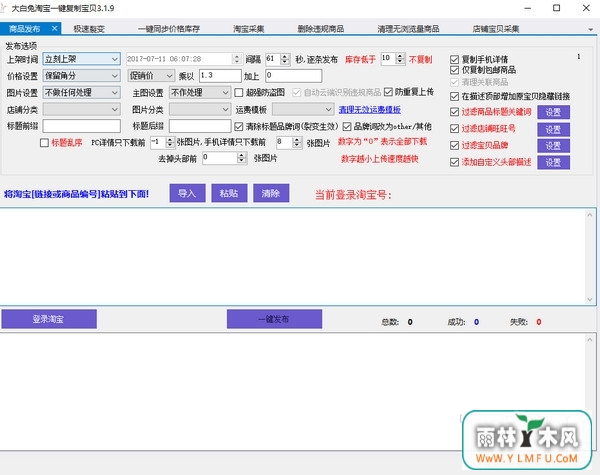The width and height of the screenshot is (600, 475).
Task: Adjust the 去掉头部前 stepper
Action: pyautogui.click(x=241, y=158)
